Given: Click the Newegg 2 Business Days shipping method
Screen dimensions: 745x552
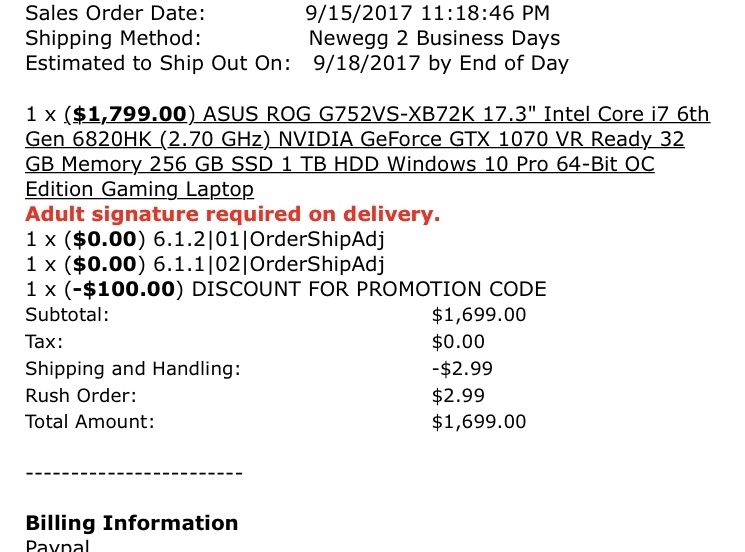Looking at the screenshot, I should click(x=434, y=38).
